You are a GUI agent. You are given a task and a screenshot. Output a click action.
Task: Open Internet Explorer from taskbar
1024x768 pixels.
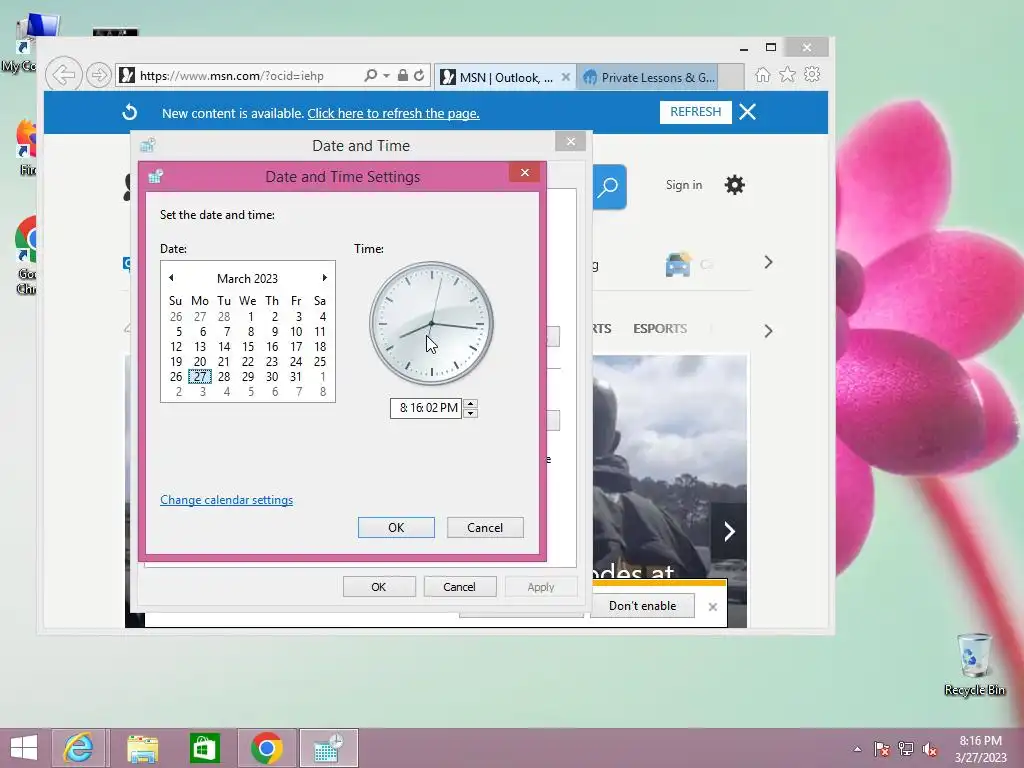click(x=78, y=748)
